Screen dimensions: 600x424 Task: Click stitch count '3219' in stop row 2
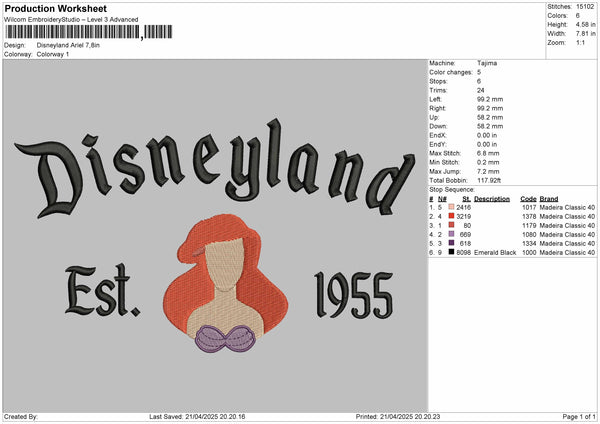click(463, 217)
